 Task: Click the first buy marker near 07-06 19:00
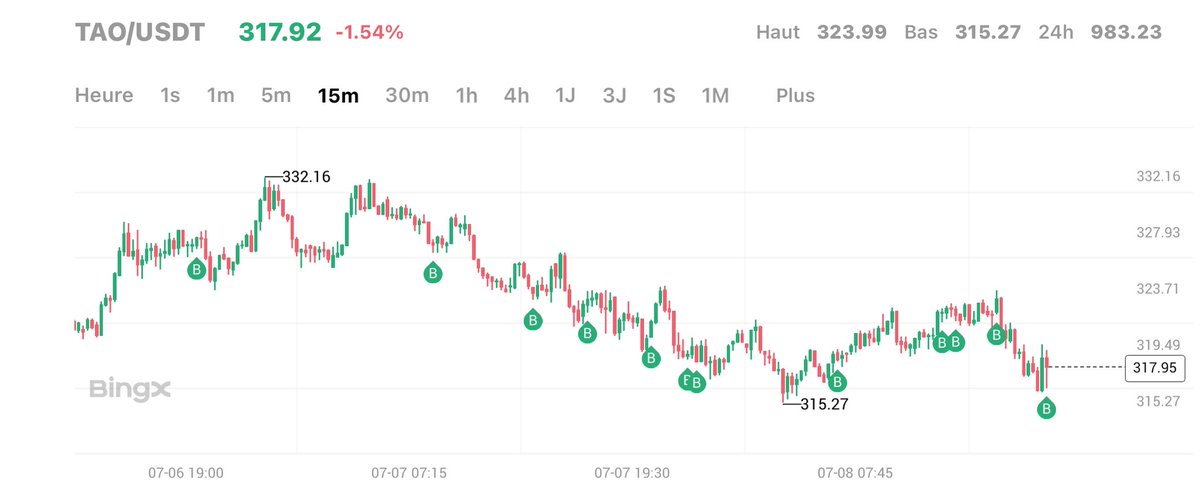click(197, 270)
